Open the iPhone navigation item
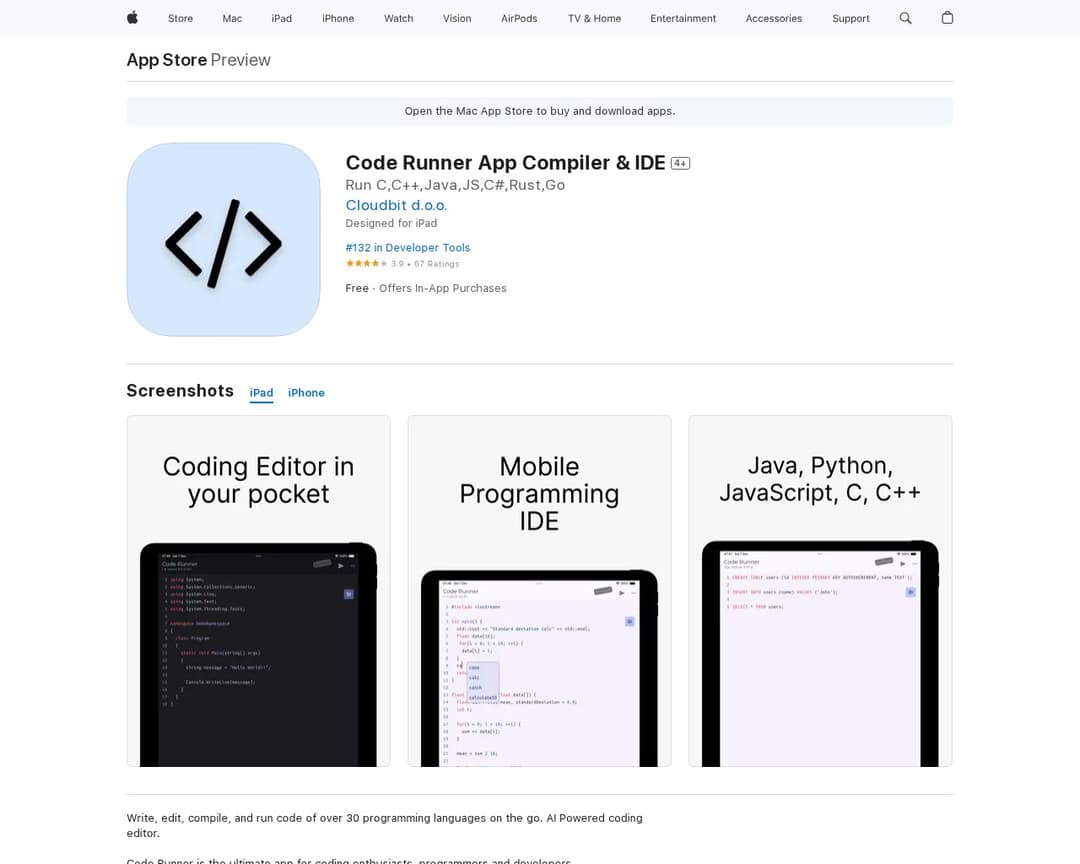Image resolution: width=1080 pixels, height=864 pixels. [338, 19]
